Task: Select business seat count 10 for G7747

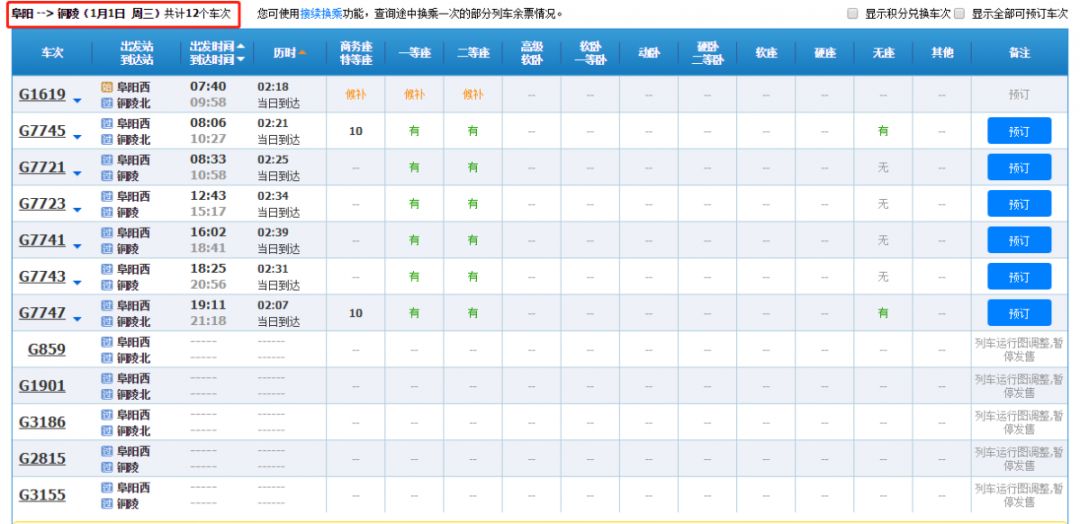Action: click(355, 313)
